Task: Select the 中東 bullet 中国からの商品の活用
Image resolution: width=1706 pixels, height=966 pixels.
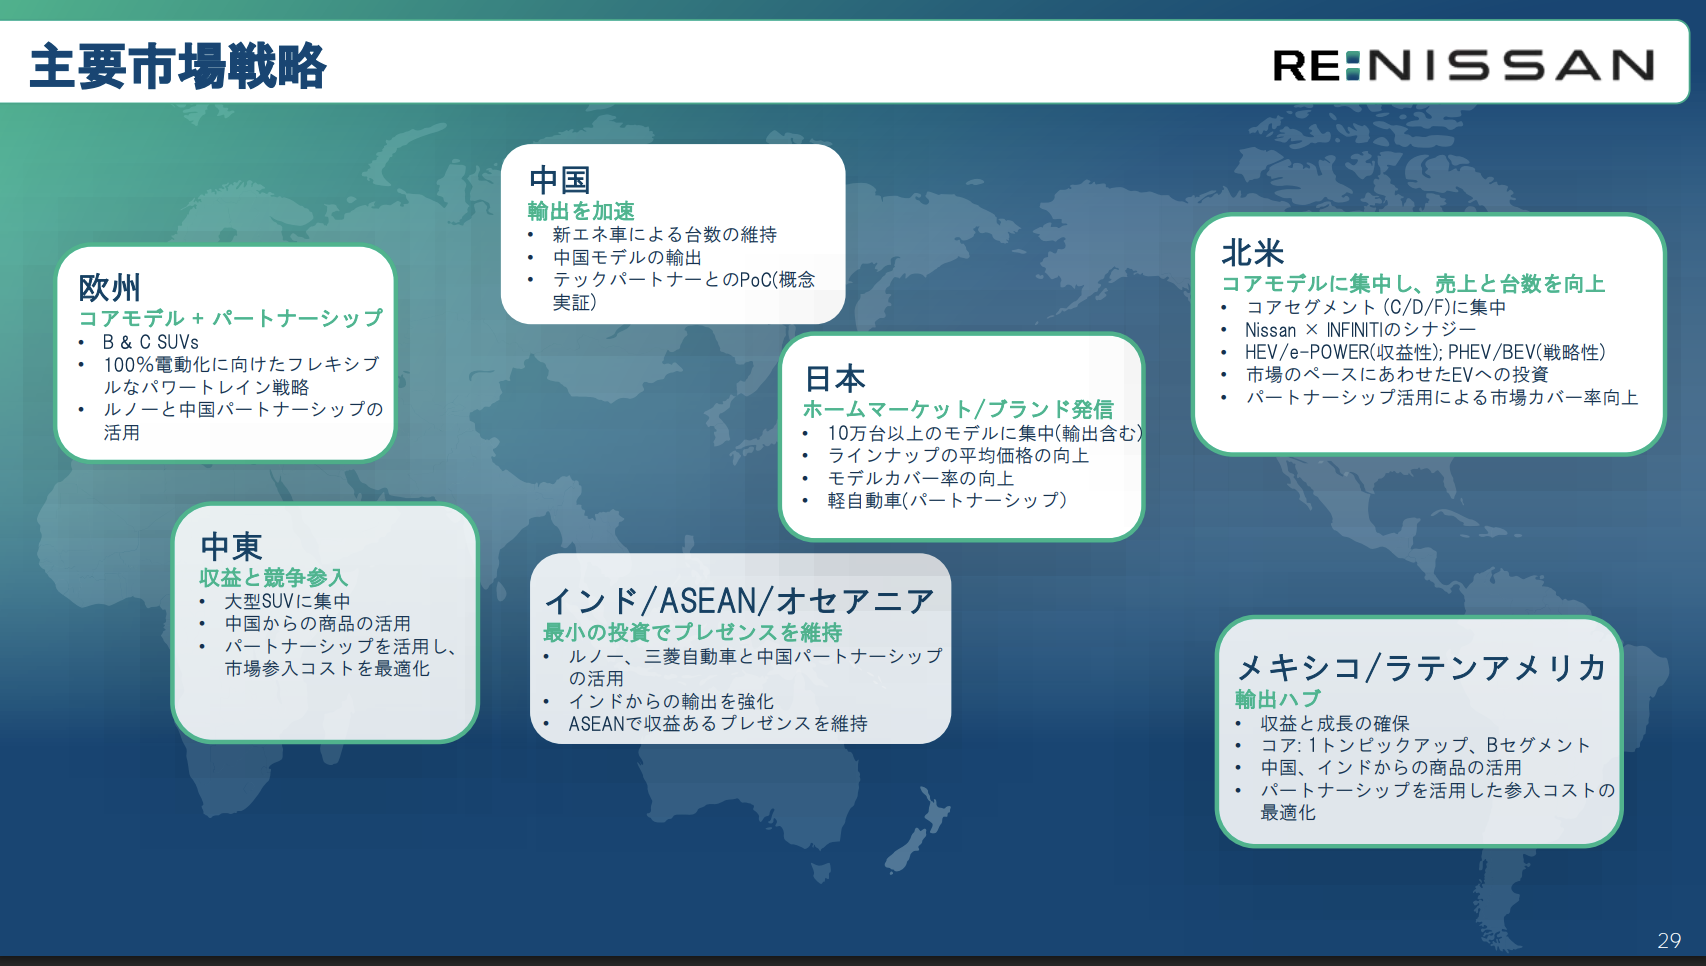Action: pyautogui.click(x=317, y=623)
